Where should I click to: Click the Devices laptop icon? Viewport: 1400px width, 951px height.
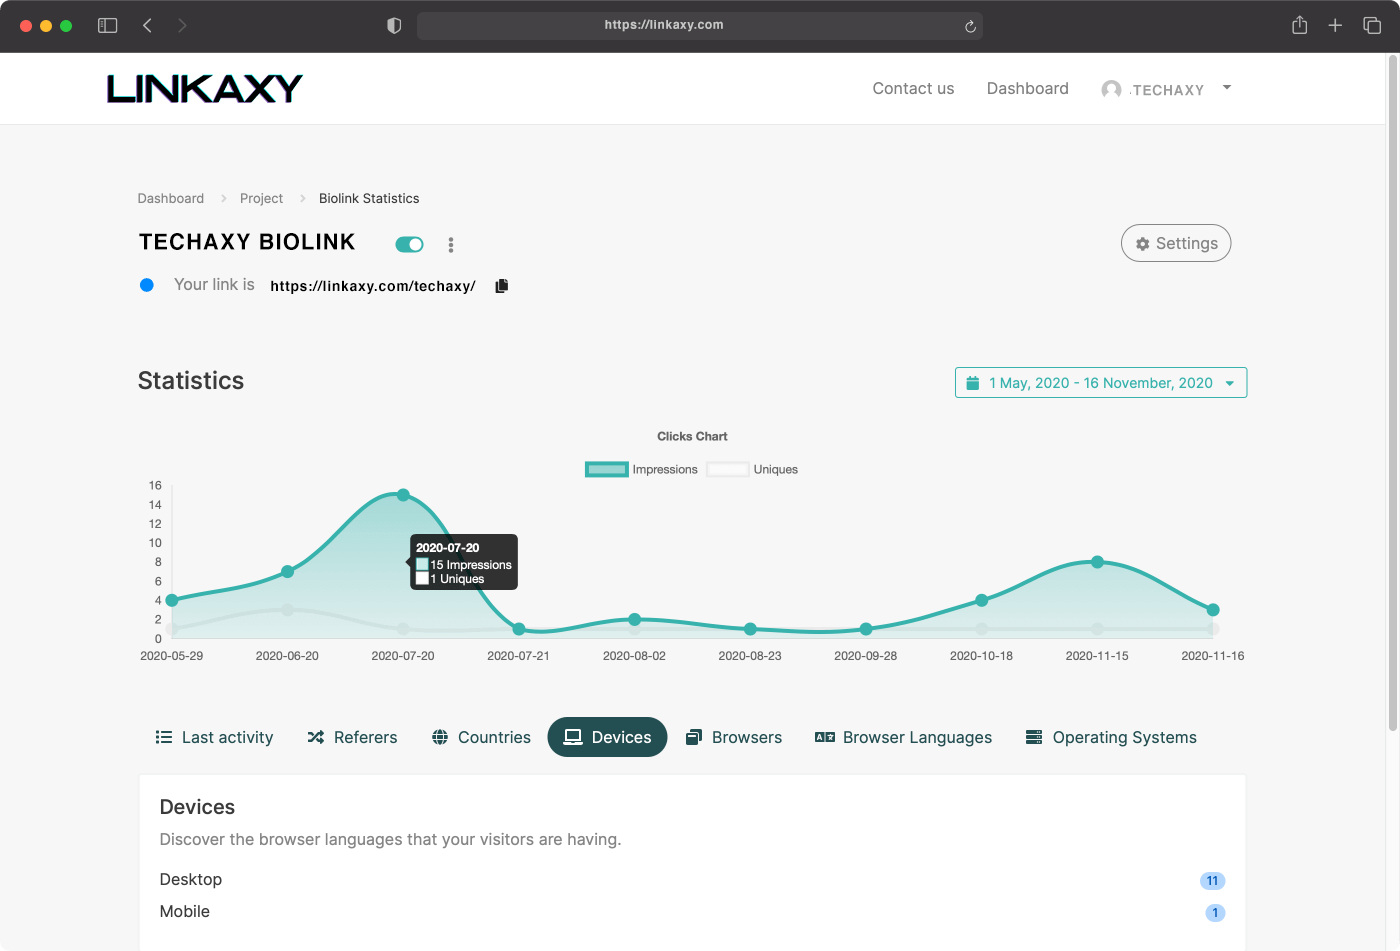point(573,737)
